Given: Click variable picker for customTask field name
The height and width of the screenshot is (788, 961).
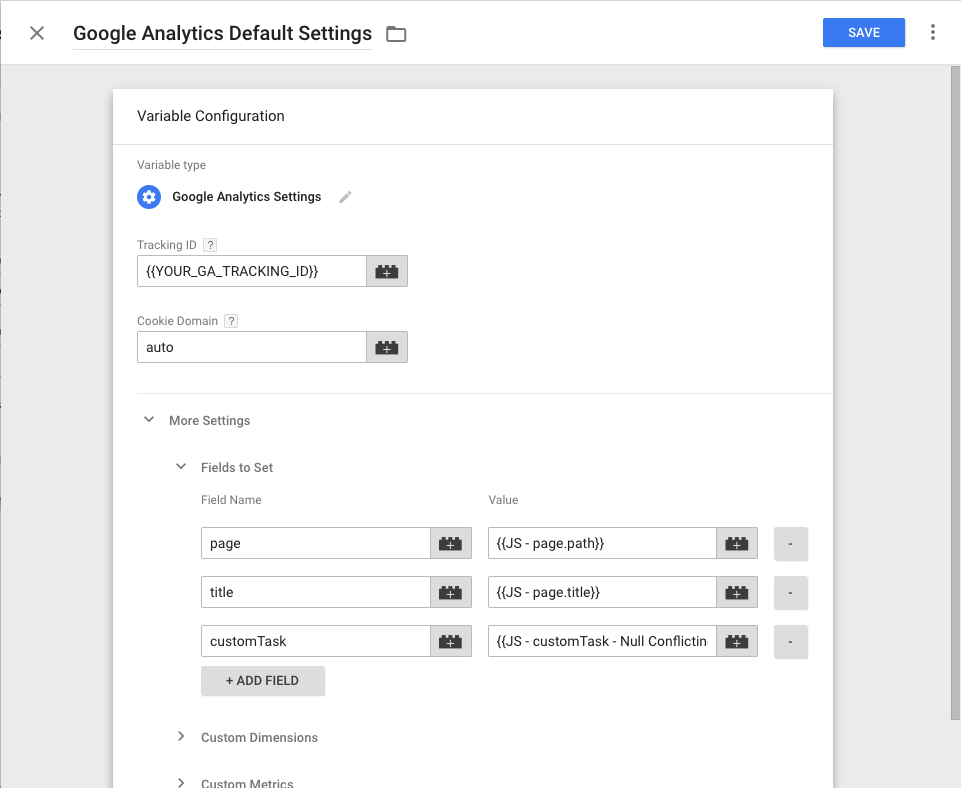Looking at the screenshot, I should 451,641.
